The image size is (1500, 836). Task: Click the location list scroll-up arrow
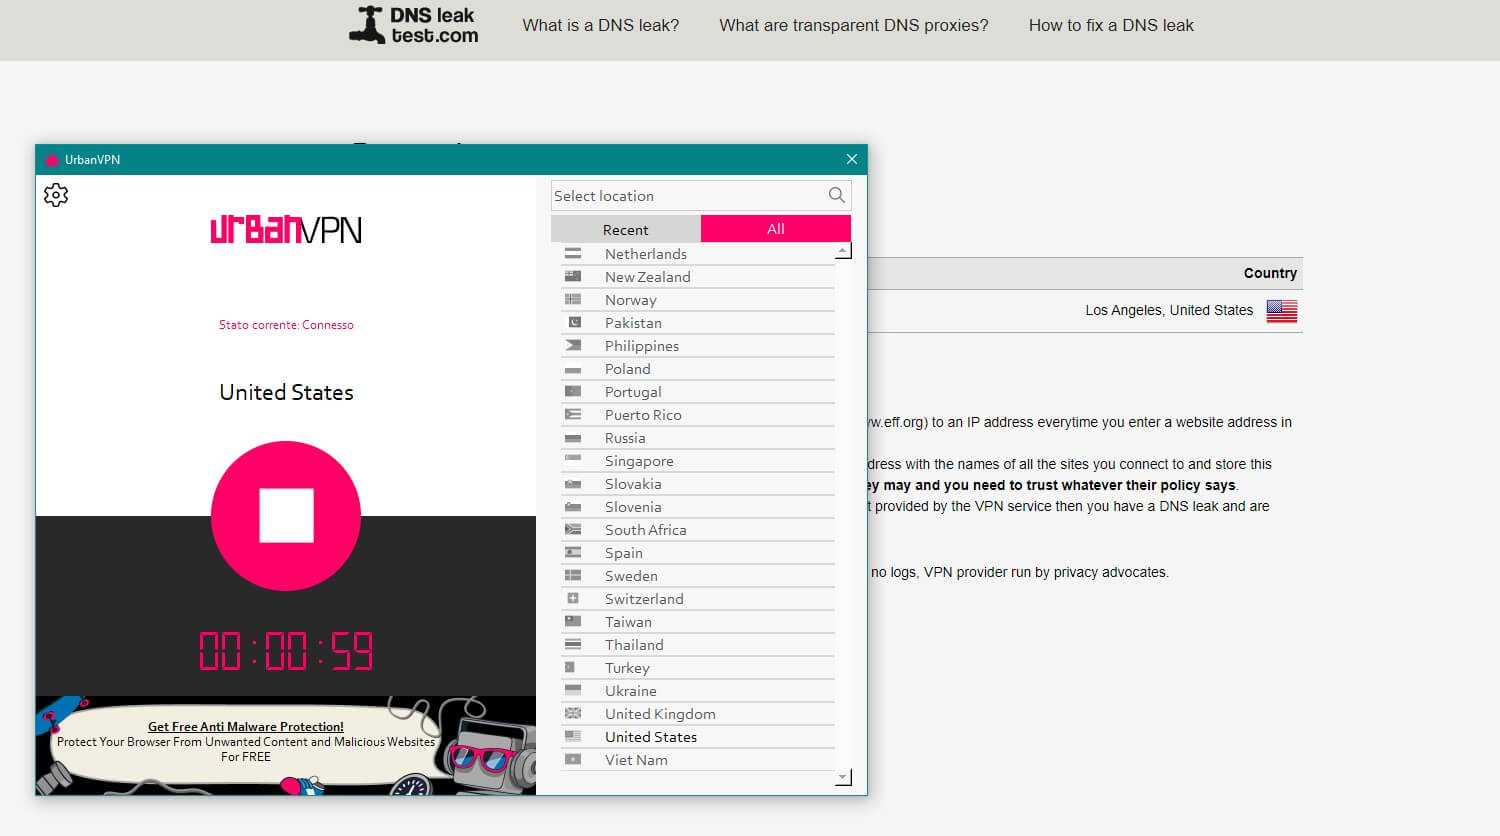(843, 251)
